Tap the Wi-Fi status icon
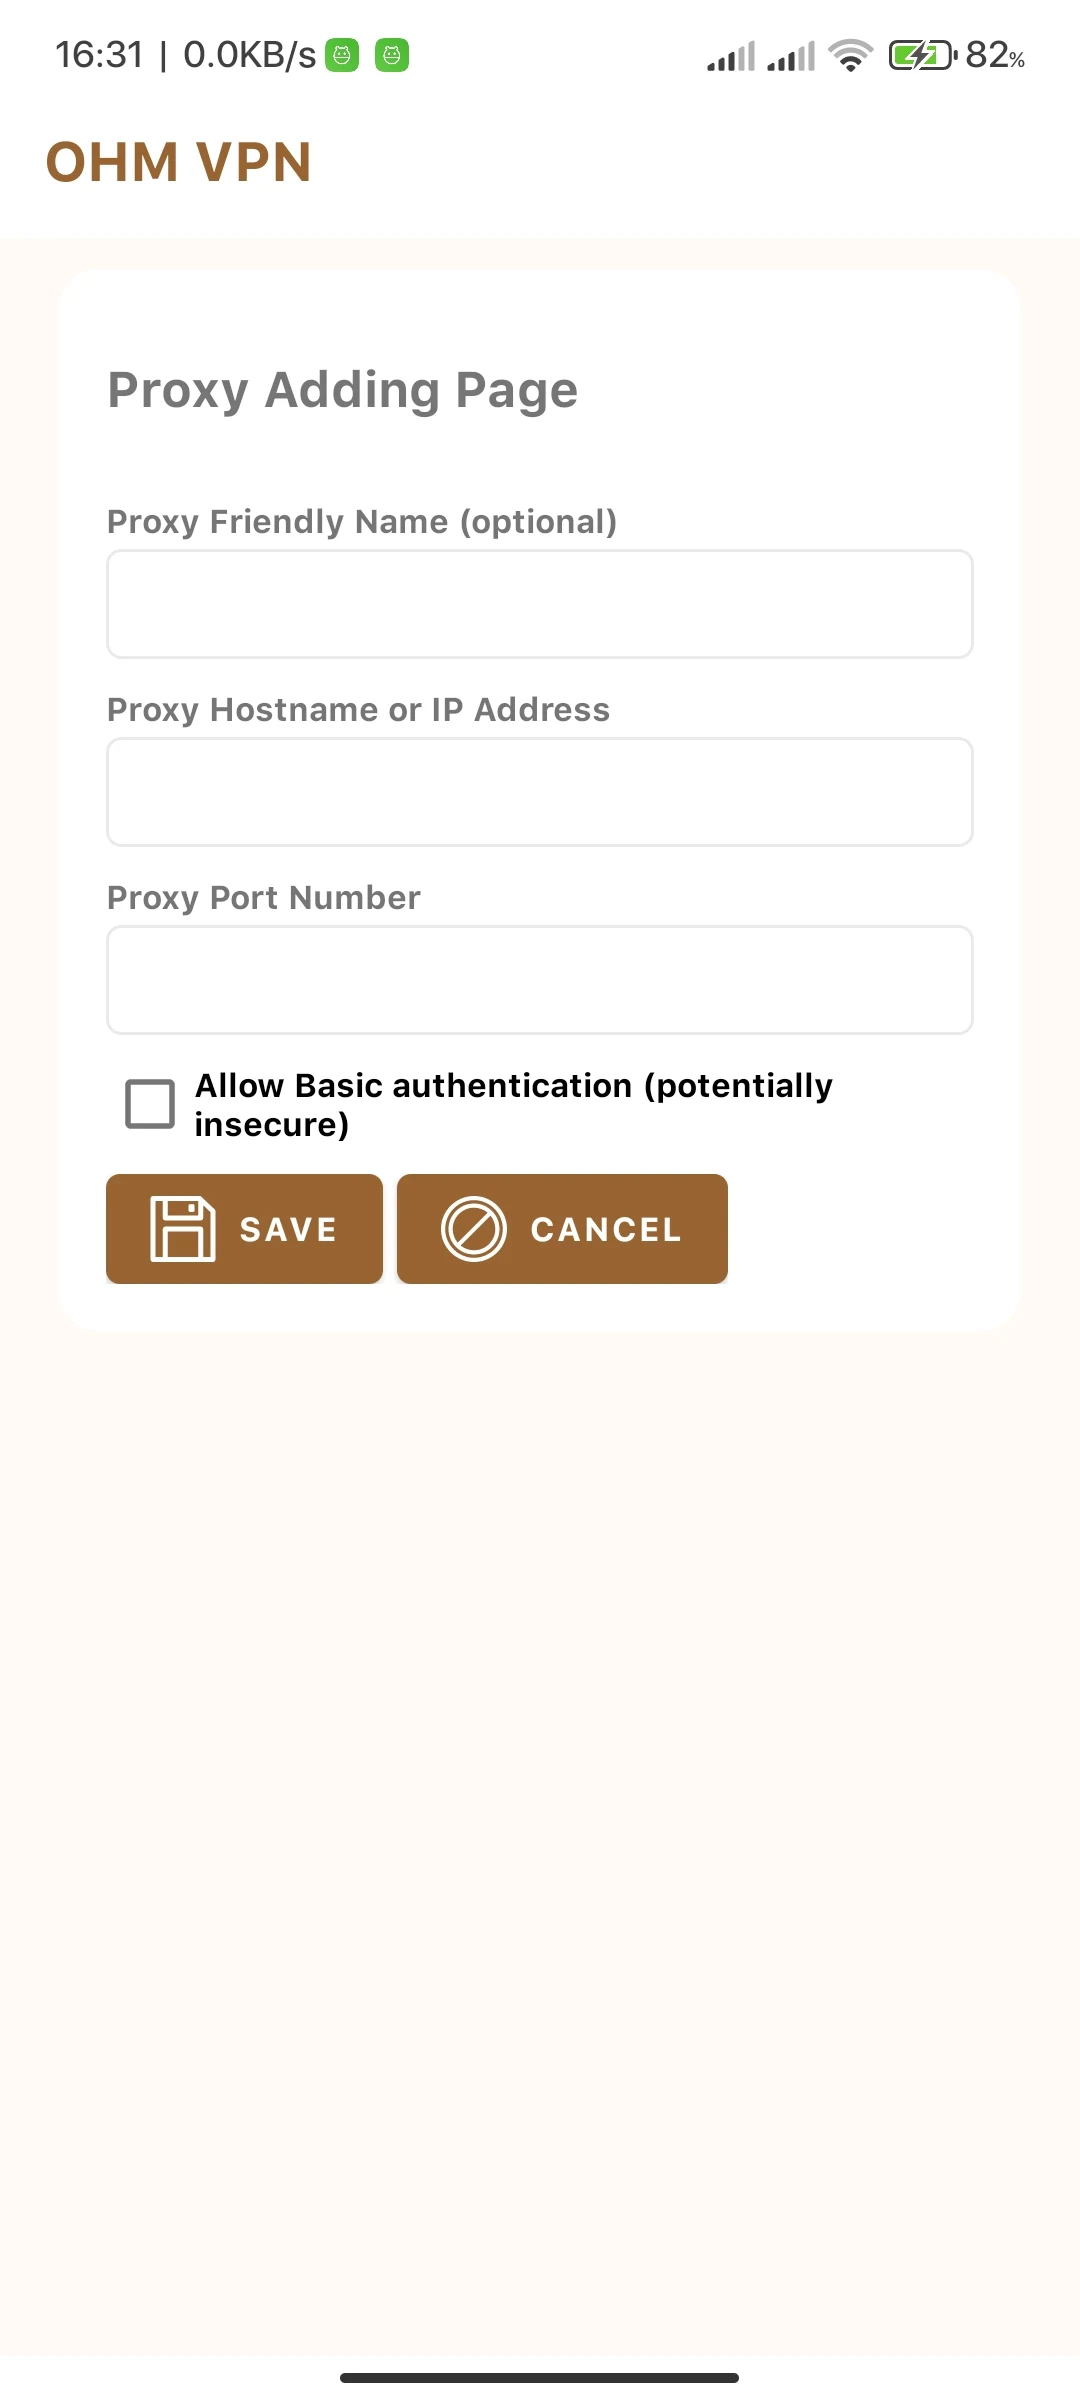1080x2400 pixels. pos(850,56)
